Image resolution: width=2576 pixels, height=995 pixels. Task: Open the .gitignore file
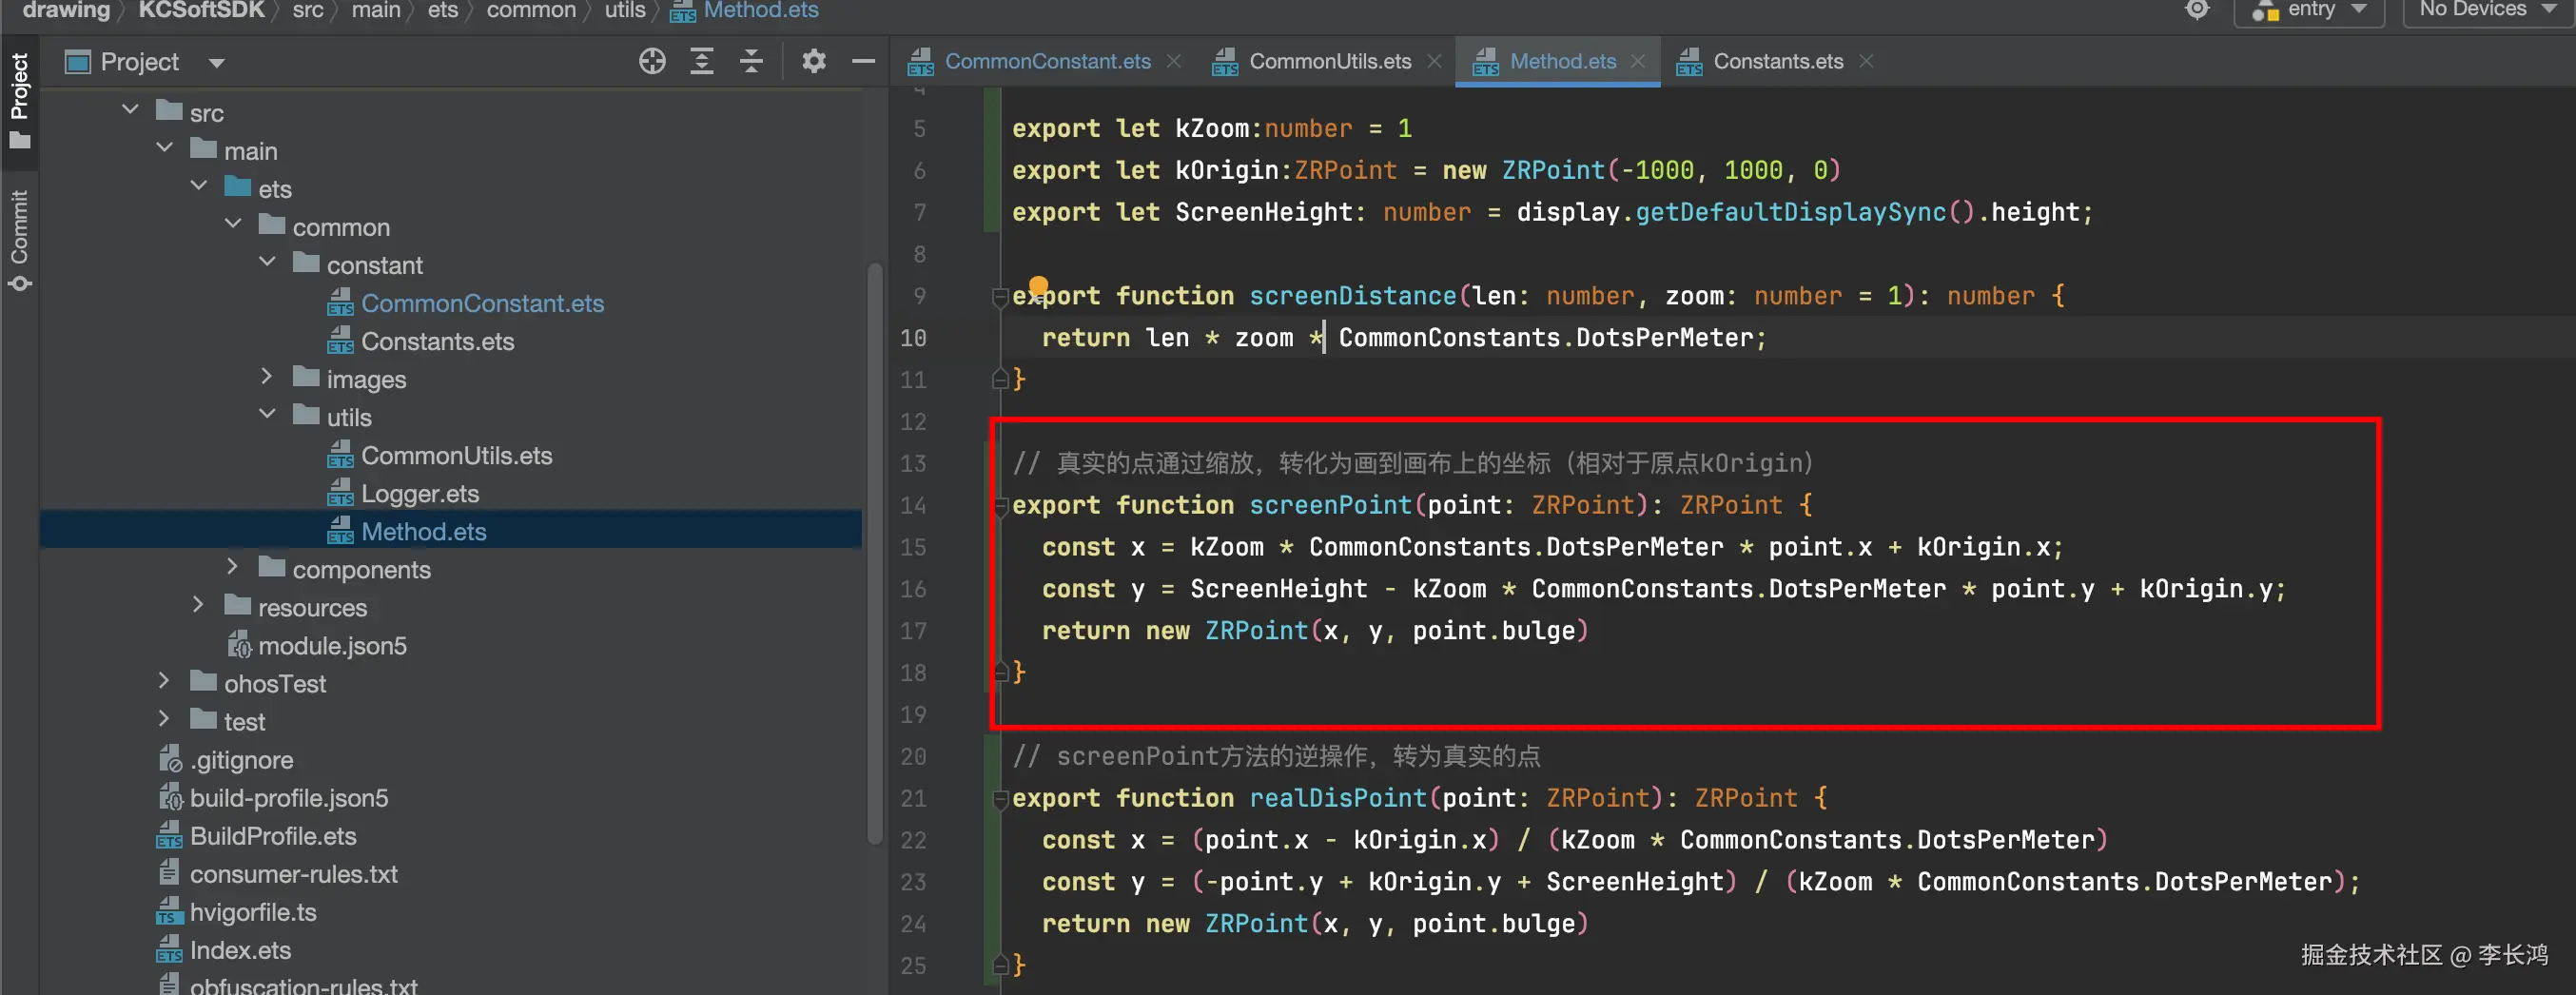tap(241, 759)
